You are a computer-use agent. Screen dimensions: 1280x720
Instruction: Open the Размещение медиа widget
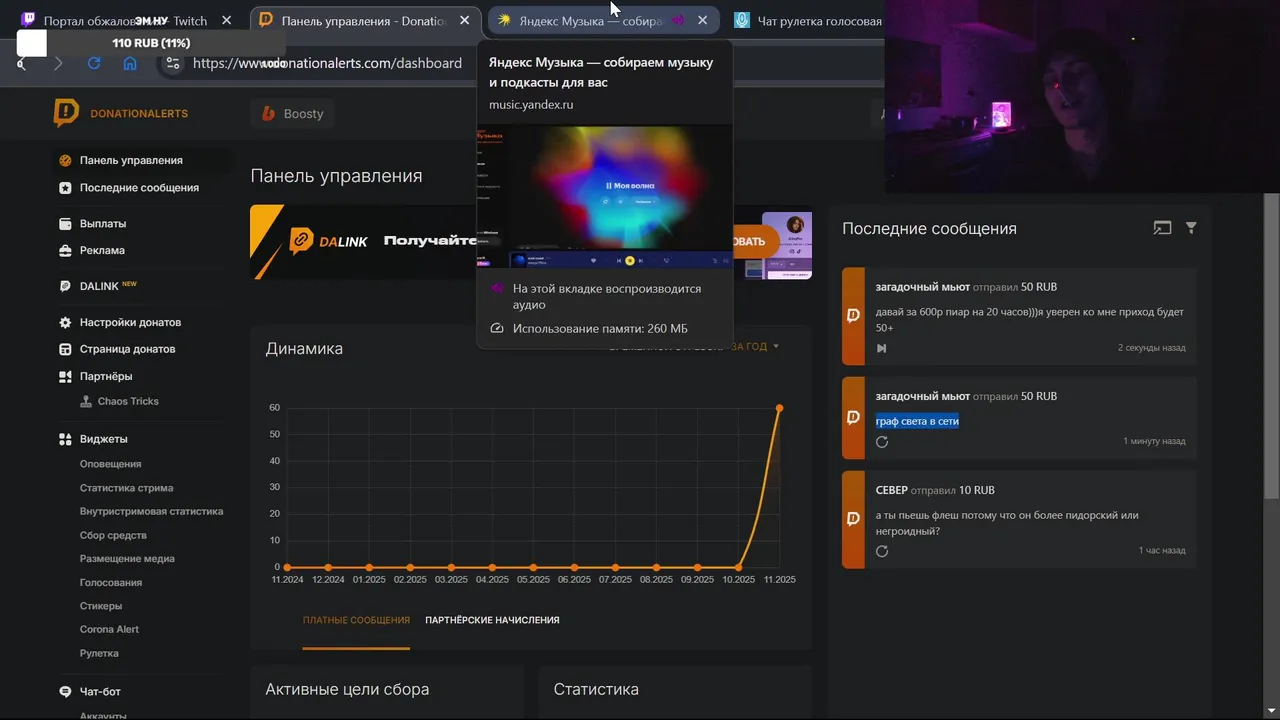tap(127, 559)
